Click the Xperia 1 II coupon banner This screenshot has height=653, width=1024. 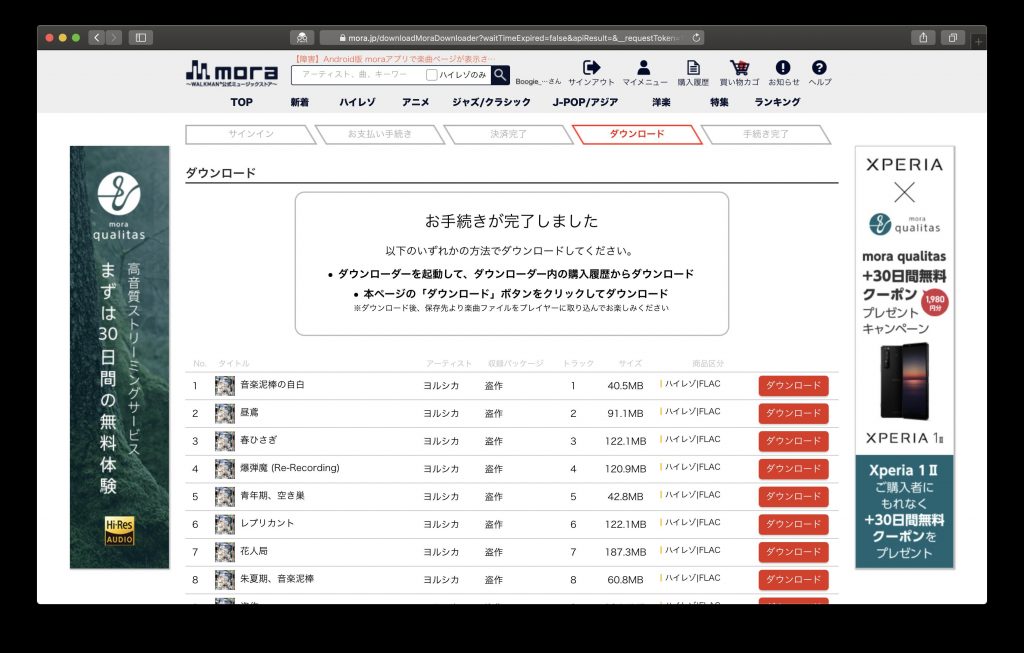point(904,511)
